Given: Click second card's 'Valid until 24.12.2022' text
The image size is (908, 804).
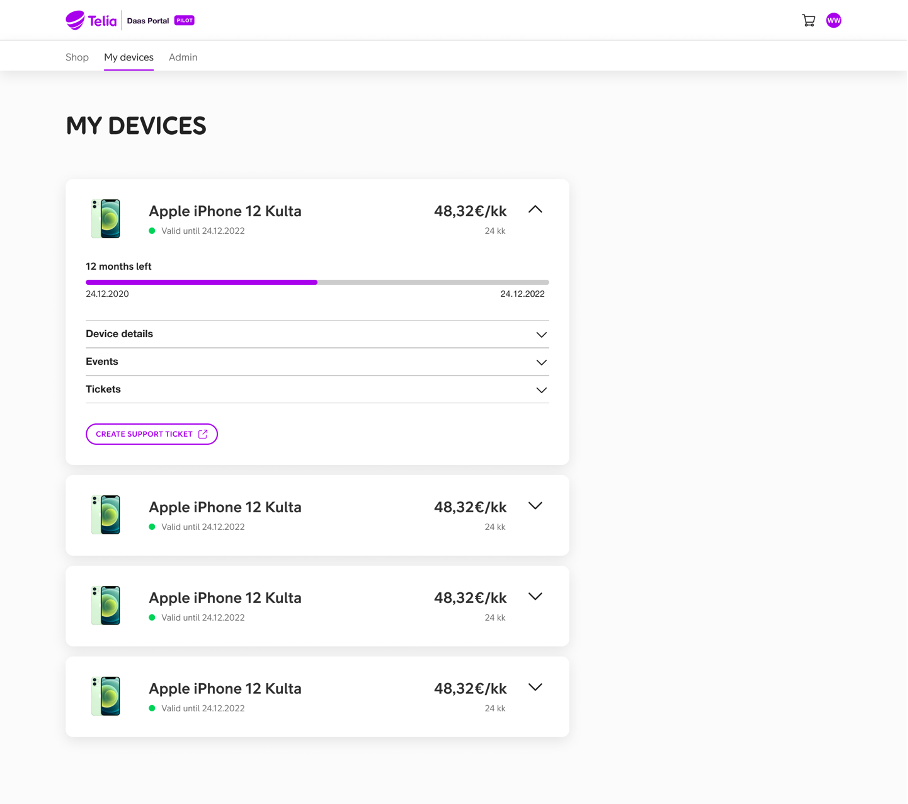Looking at the screenshot, I should coord(203,527).
